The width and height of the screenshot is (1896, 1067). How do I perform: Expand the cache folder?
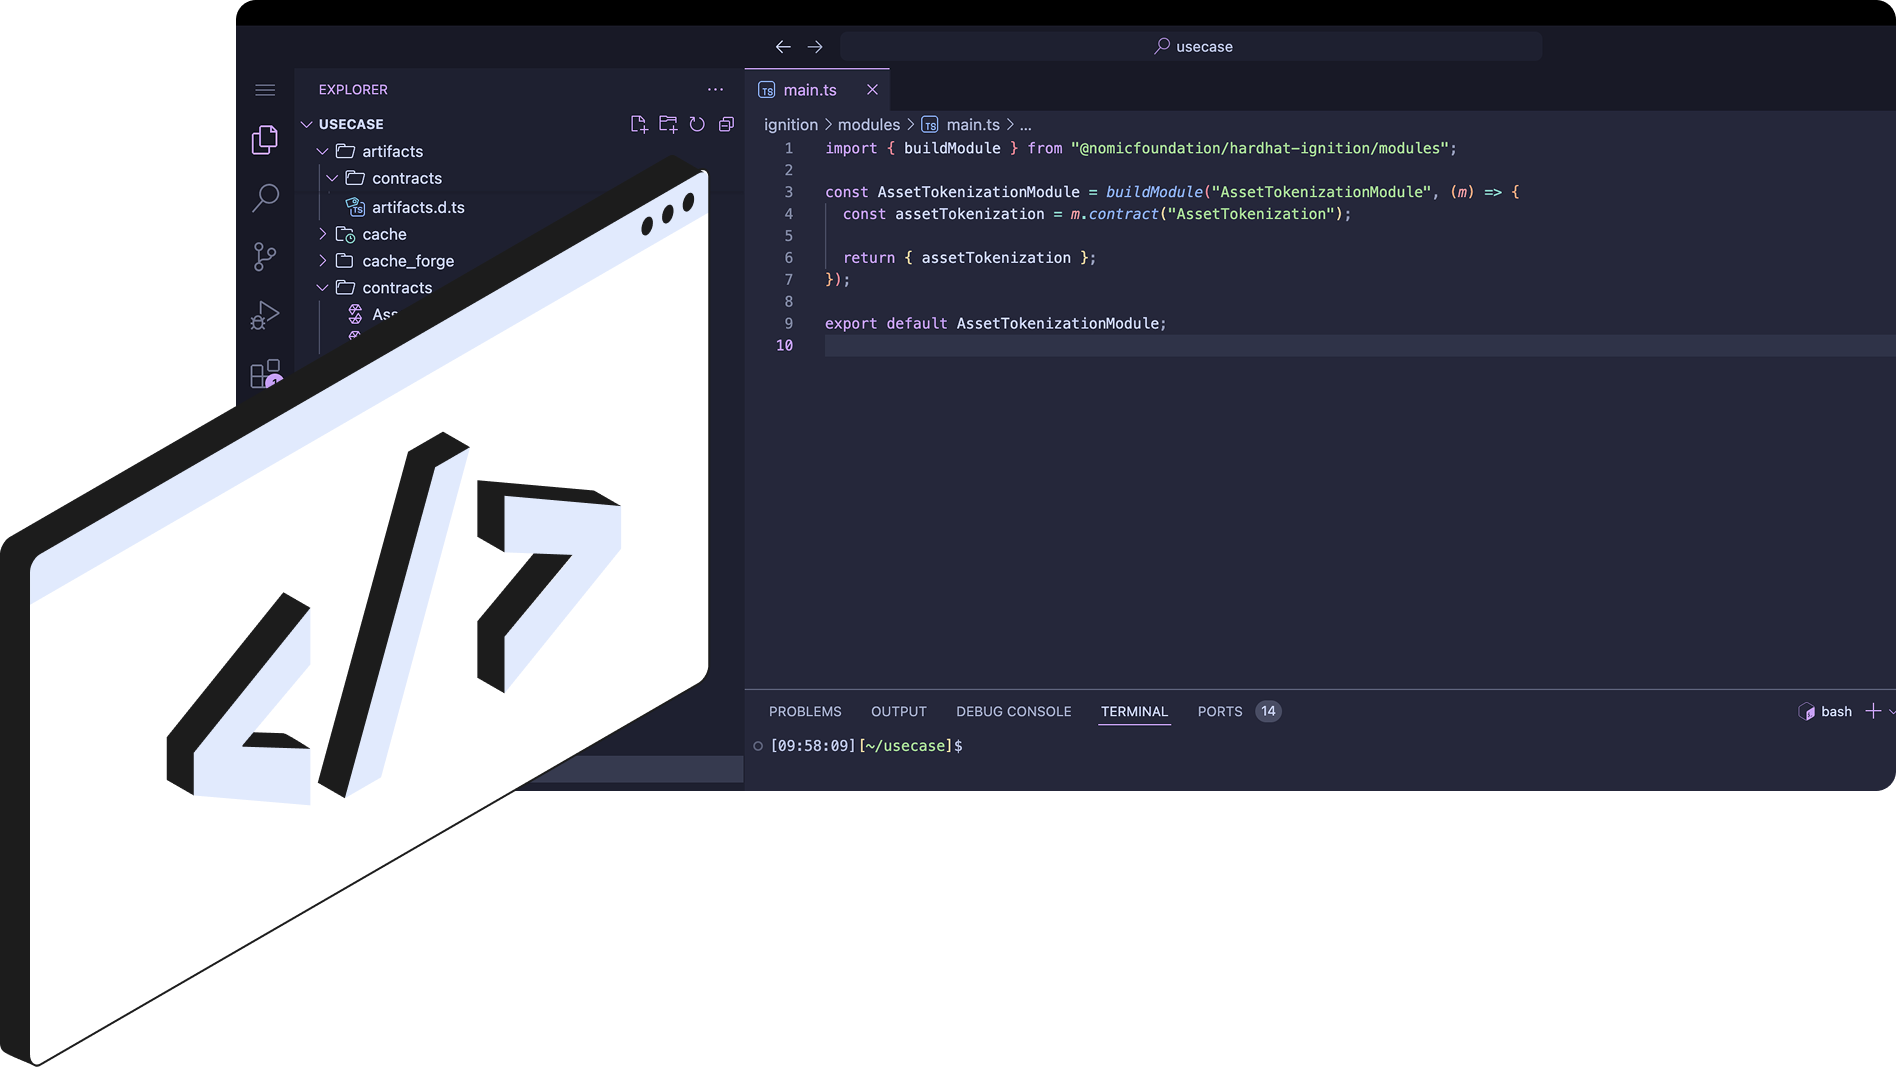323,234
